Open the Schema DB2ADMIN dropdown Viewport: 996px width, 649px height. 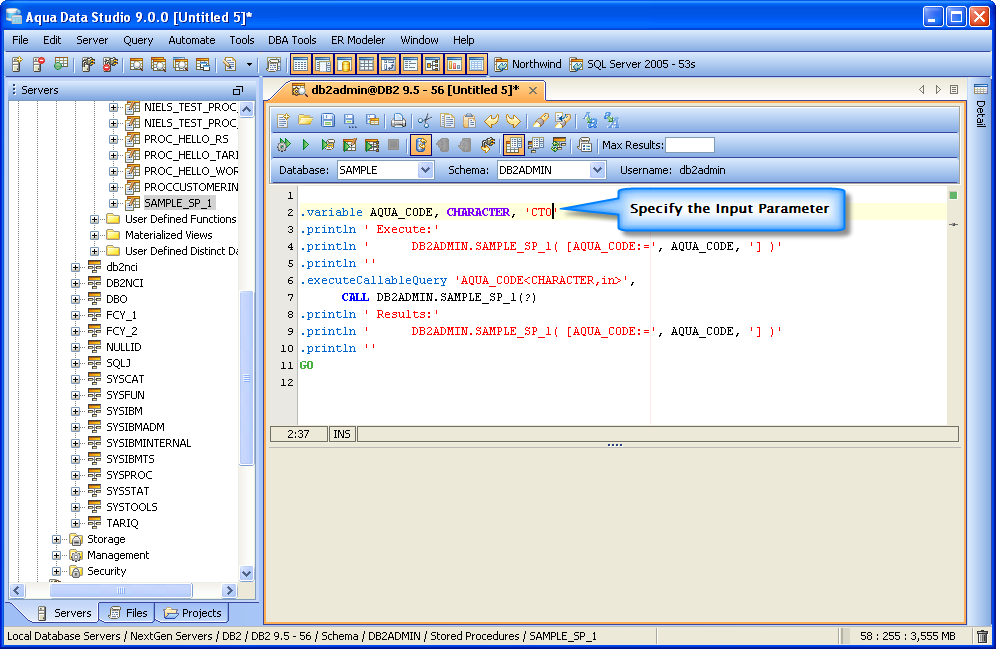point(597,170)
